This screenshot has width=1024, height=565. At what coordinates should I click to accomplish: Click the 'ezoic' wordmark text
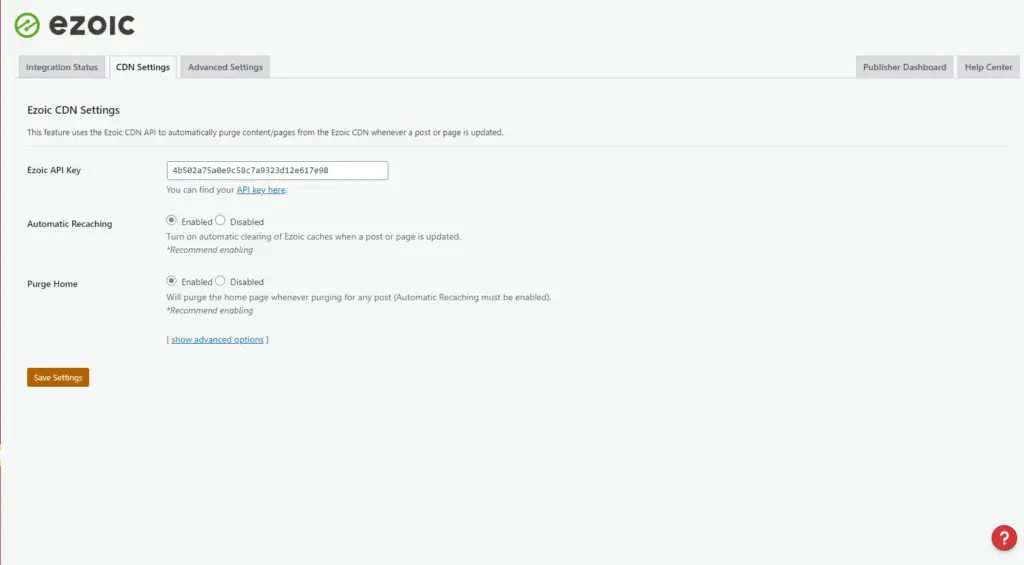point(92,25)
